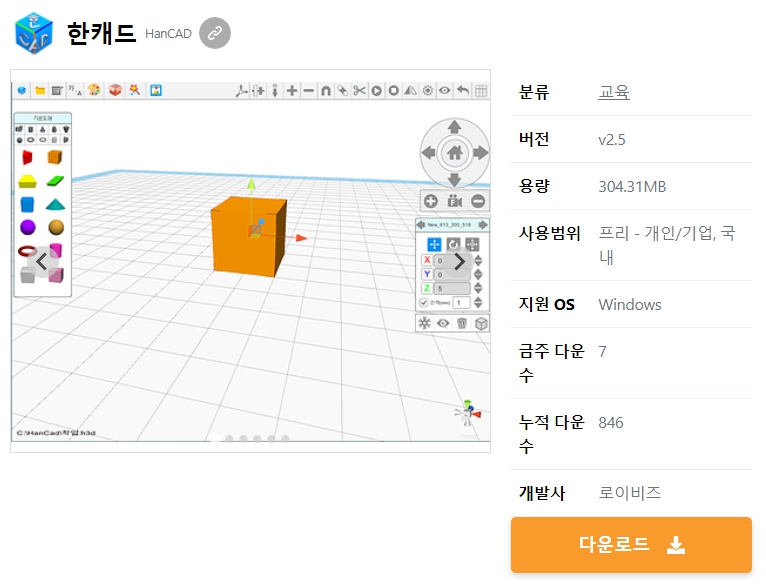Click the red box package icon
Viewport: 766px width, 588px height.
pyautogui.click(x=115, y=90)
